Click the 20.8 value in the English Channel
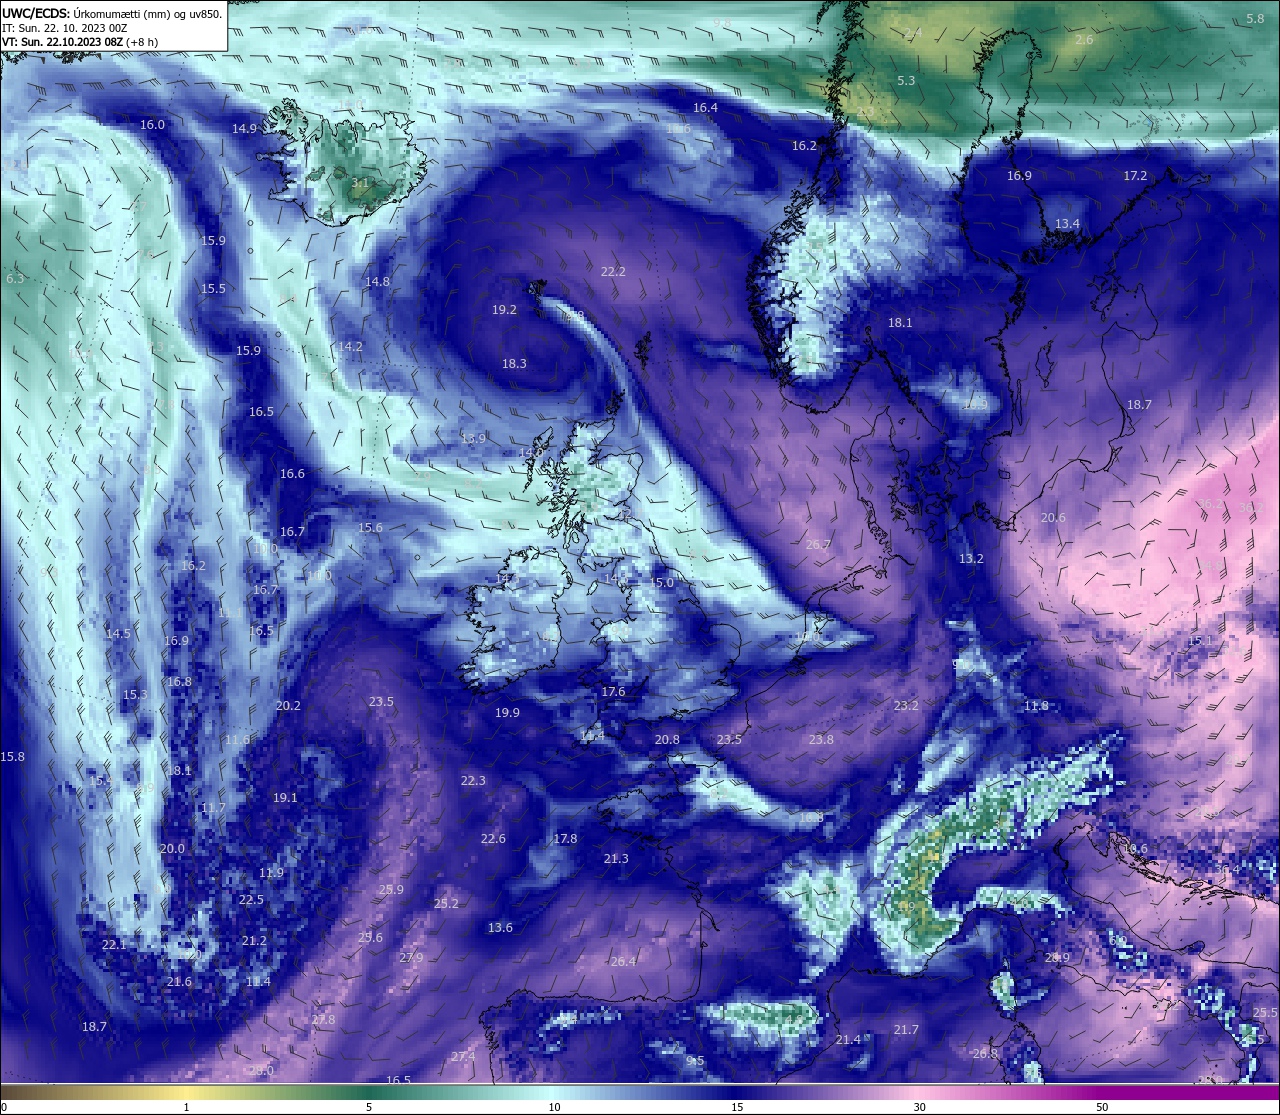This screenshot has width=1280, height=1115. [667, 740]
